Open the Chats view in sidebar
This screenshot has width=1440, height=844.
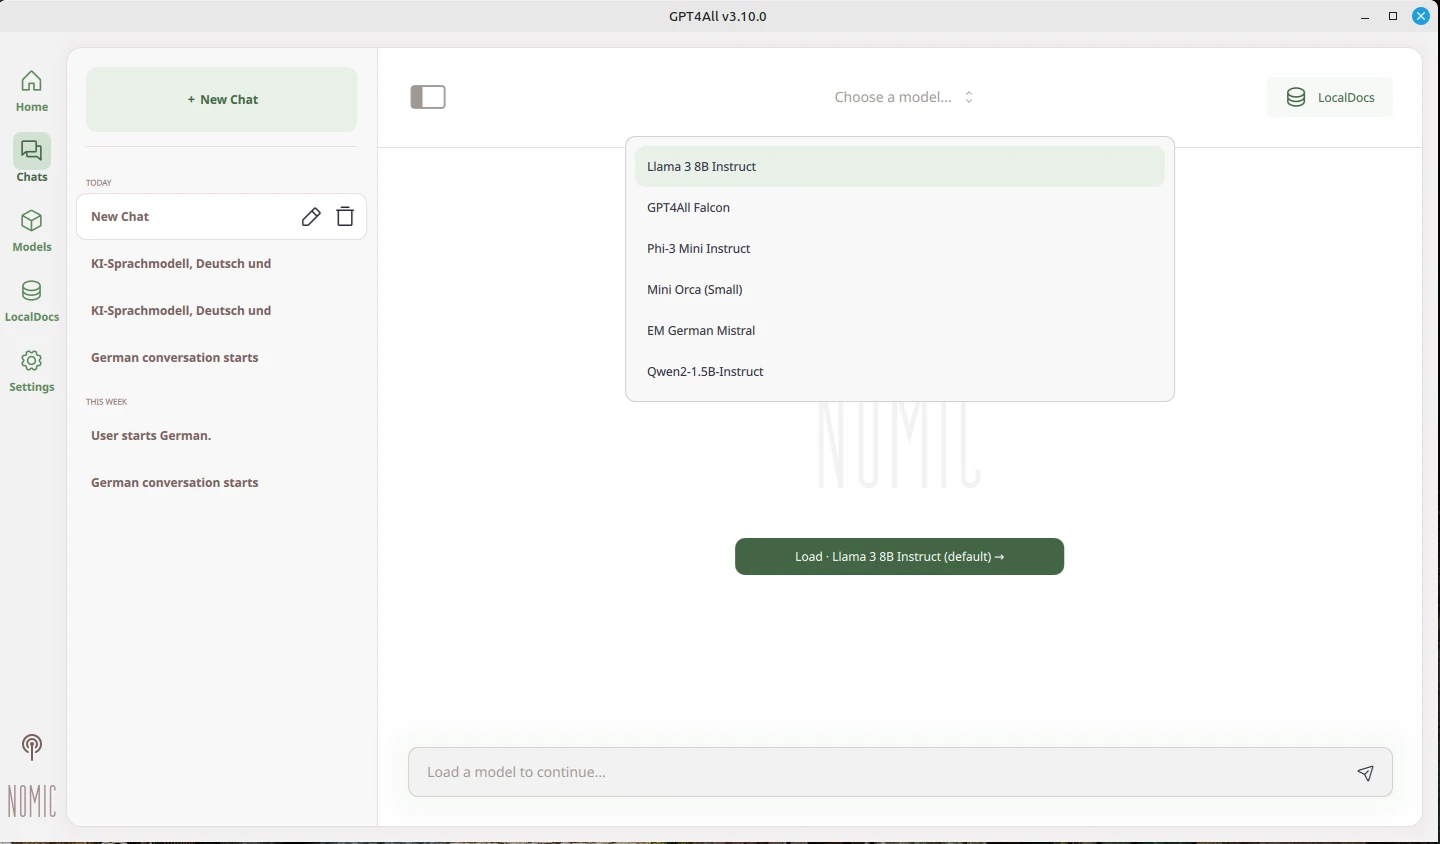pyautogui.click(x=32, y=160)
